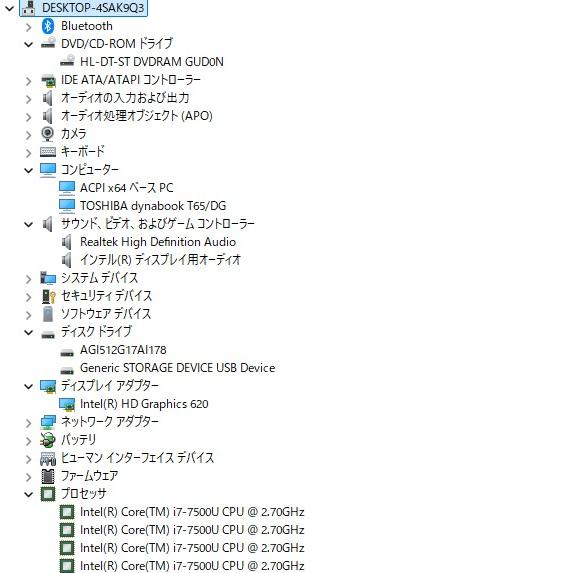Expand オーディオ処理オブジェクト (APO) category
The width and height of the screenshot is (573, 573).
(29, 117)
